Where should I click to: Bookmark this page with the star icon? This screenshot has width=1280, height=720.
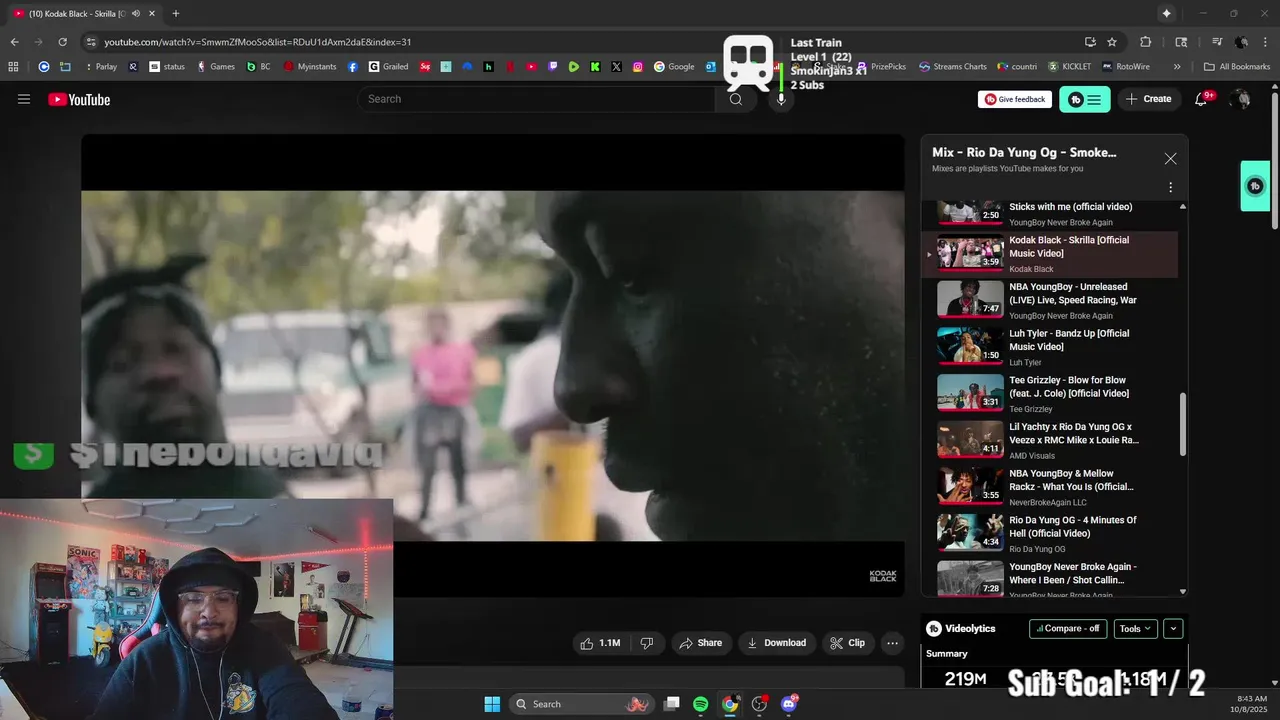[1112, 42]
